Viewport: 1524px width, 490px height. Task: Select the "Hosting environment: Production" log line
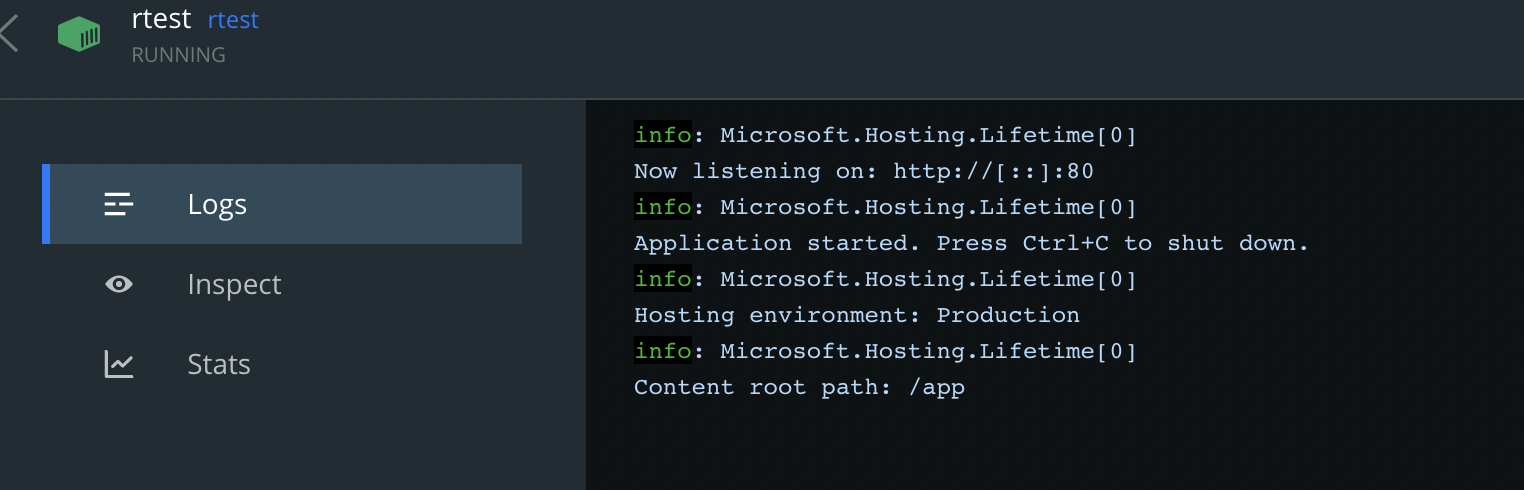(856, 315)
